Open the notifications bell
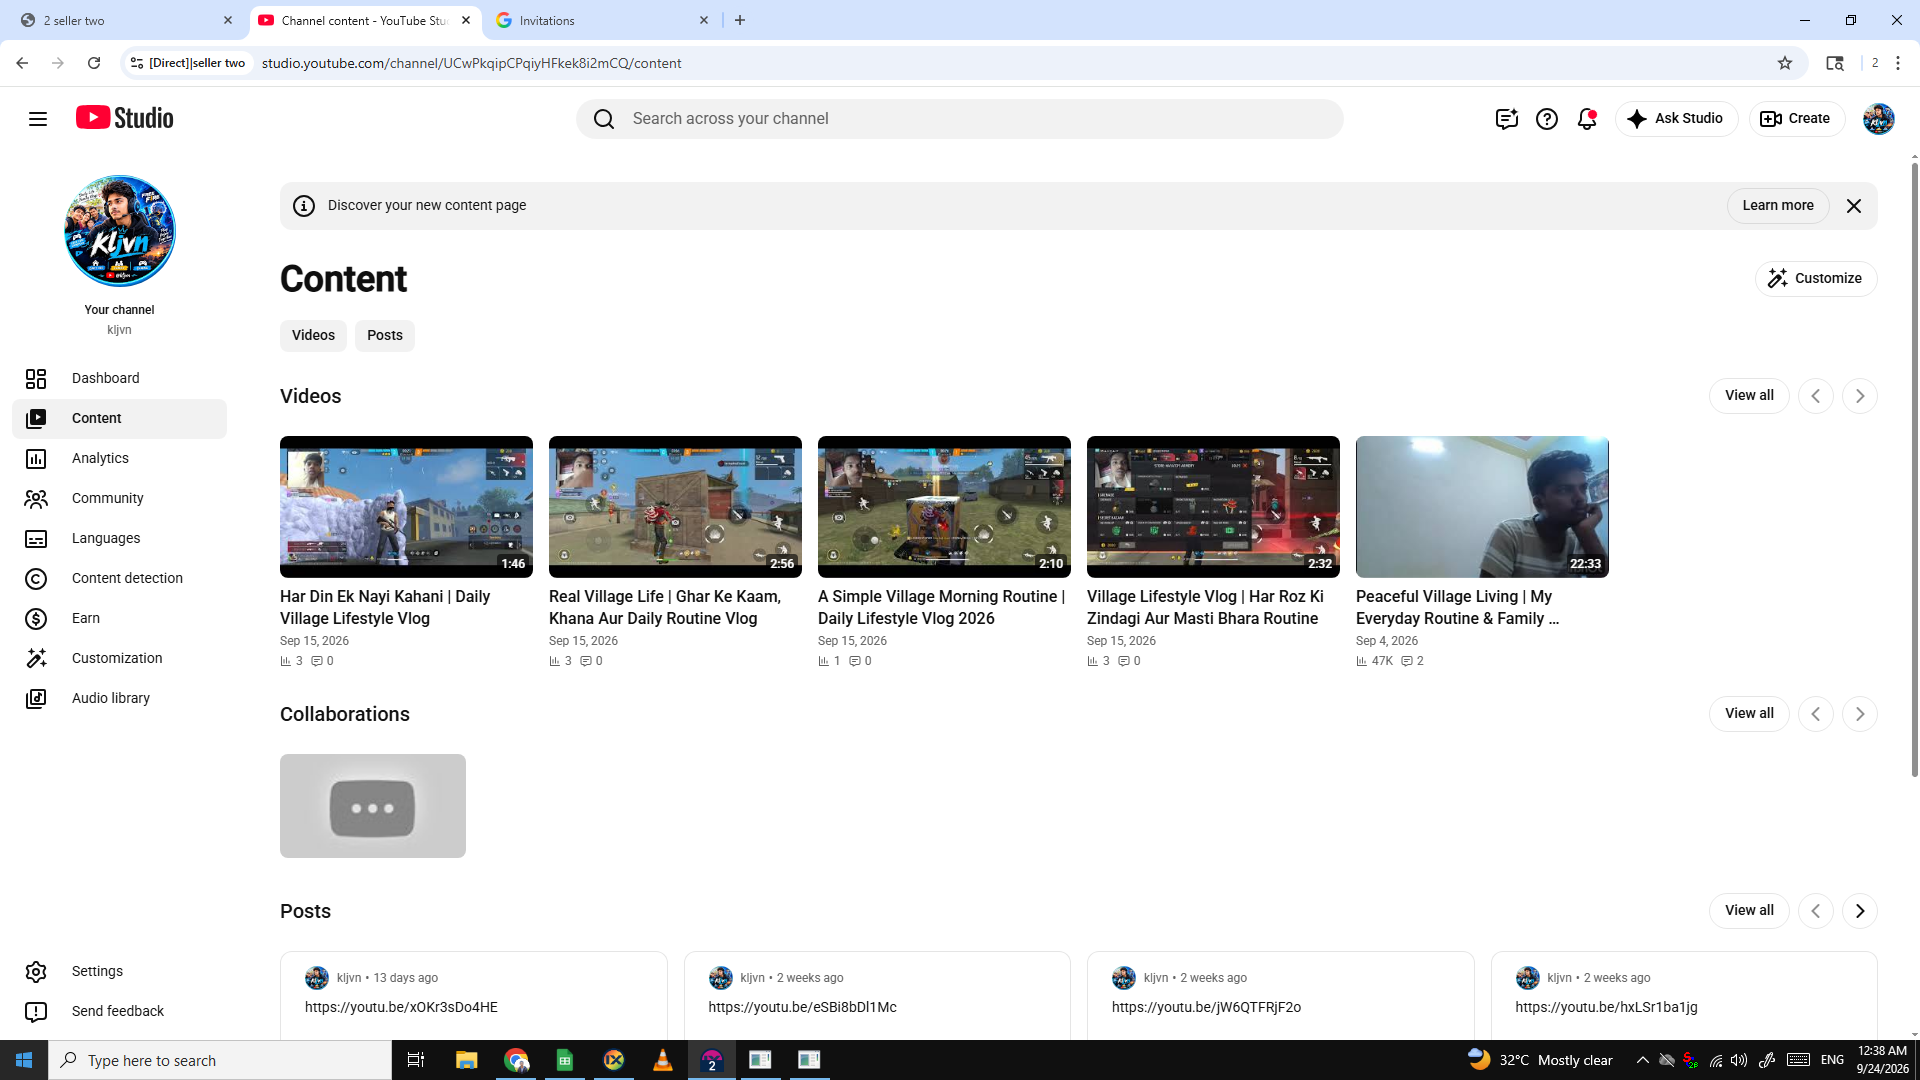1920x1080 pixels. 1587,119
